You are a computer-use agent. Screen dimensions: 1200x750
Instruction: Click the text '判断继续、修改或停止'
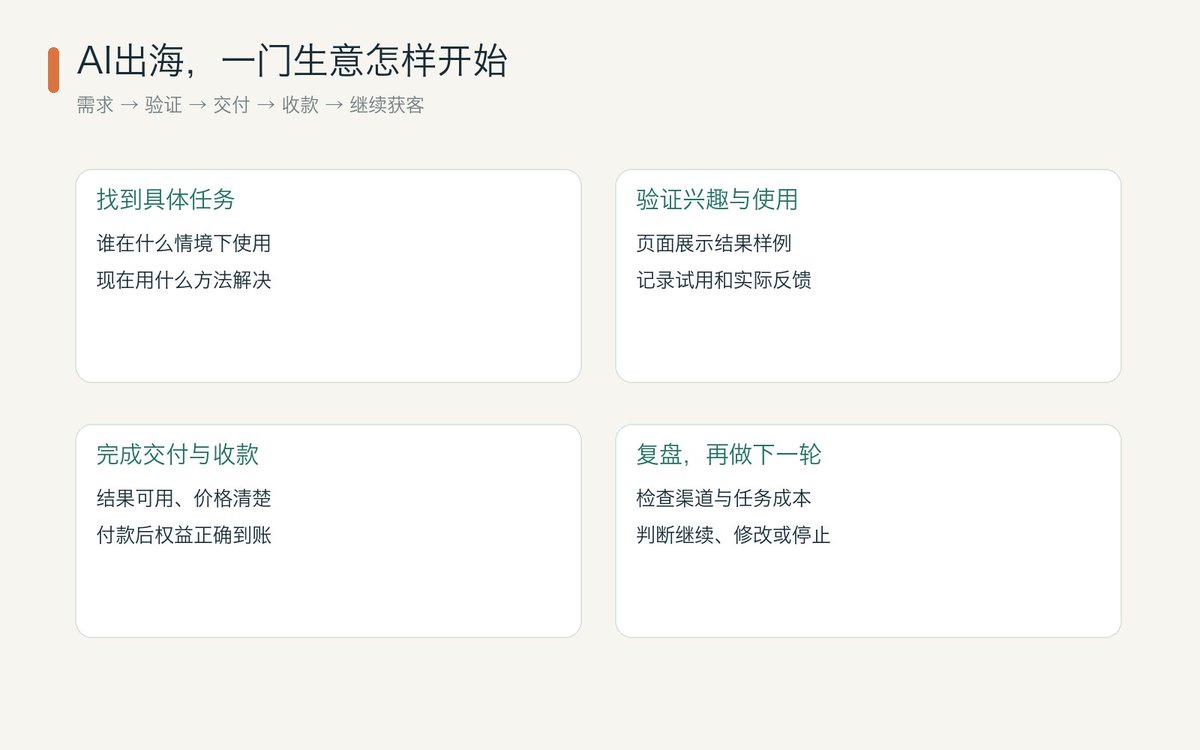(734, 535)
